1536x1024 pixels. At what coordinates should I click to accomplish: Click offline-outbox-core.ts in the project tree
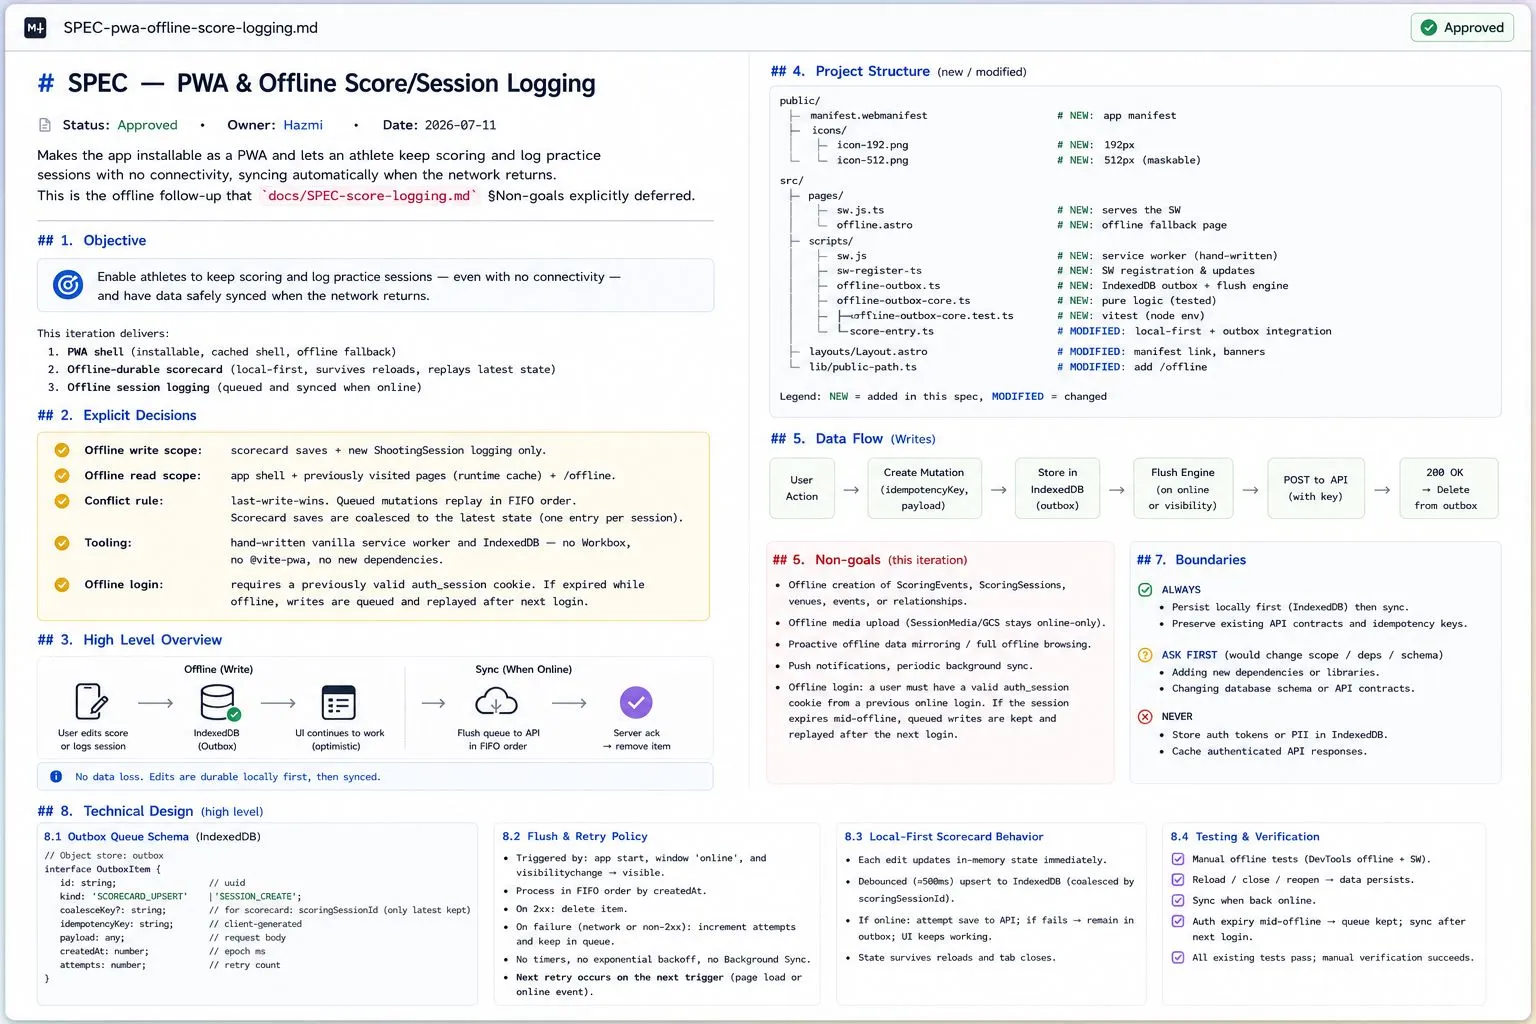[x=903, y=300]
